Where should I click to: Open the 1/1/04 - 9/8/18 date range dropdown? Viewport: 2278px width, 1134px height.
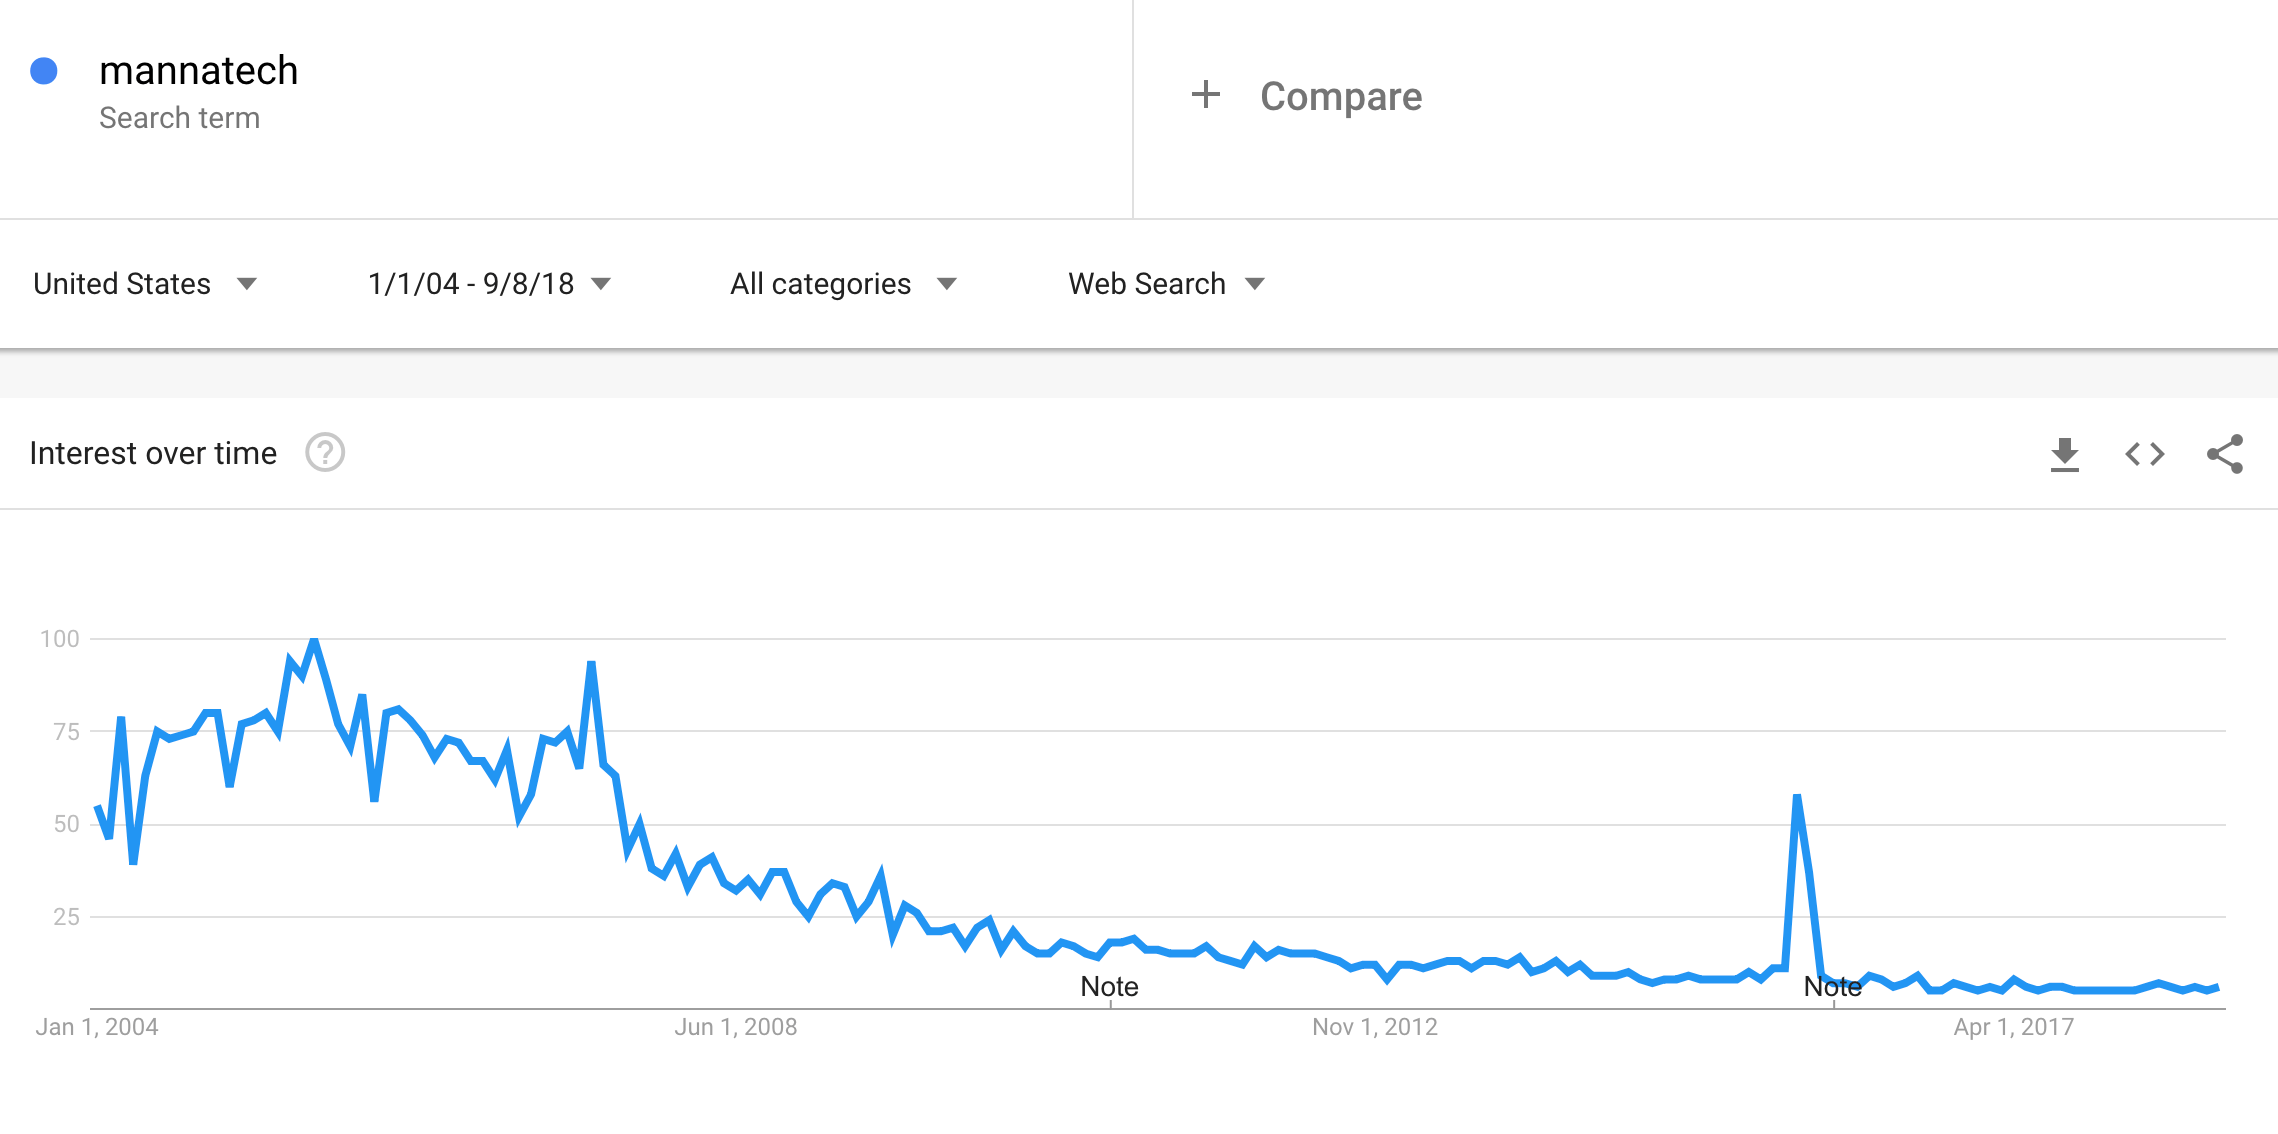489,284
